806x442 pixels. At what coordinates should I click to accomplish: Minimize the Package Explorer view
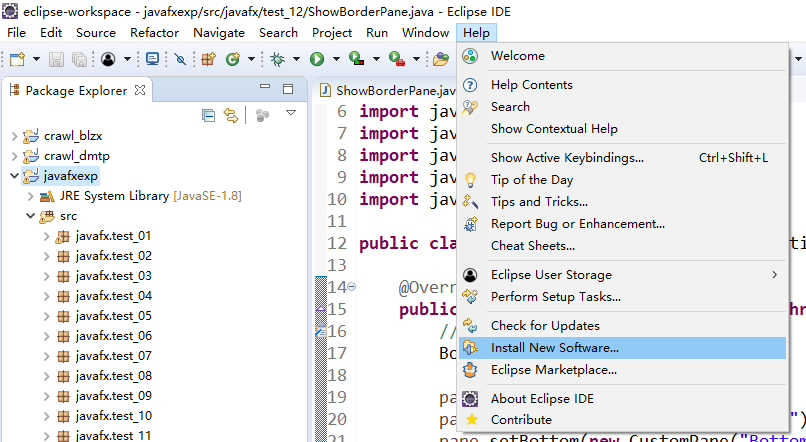click(265, 87)
